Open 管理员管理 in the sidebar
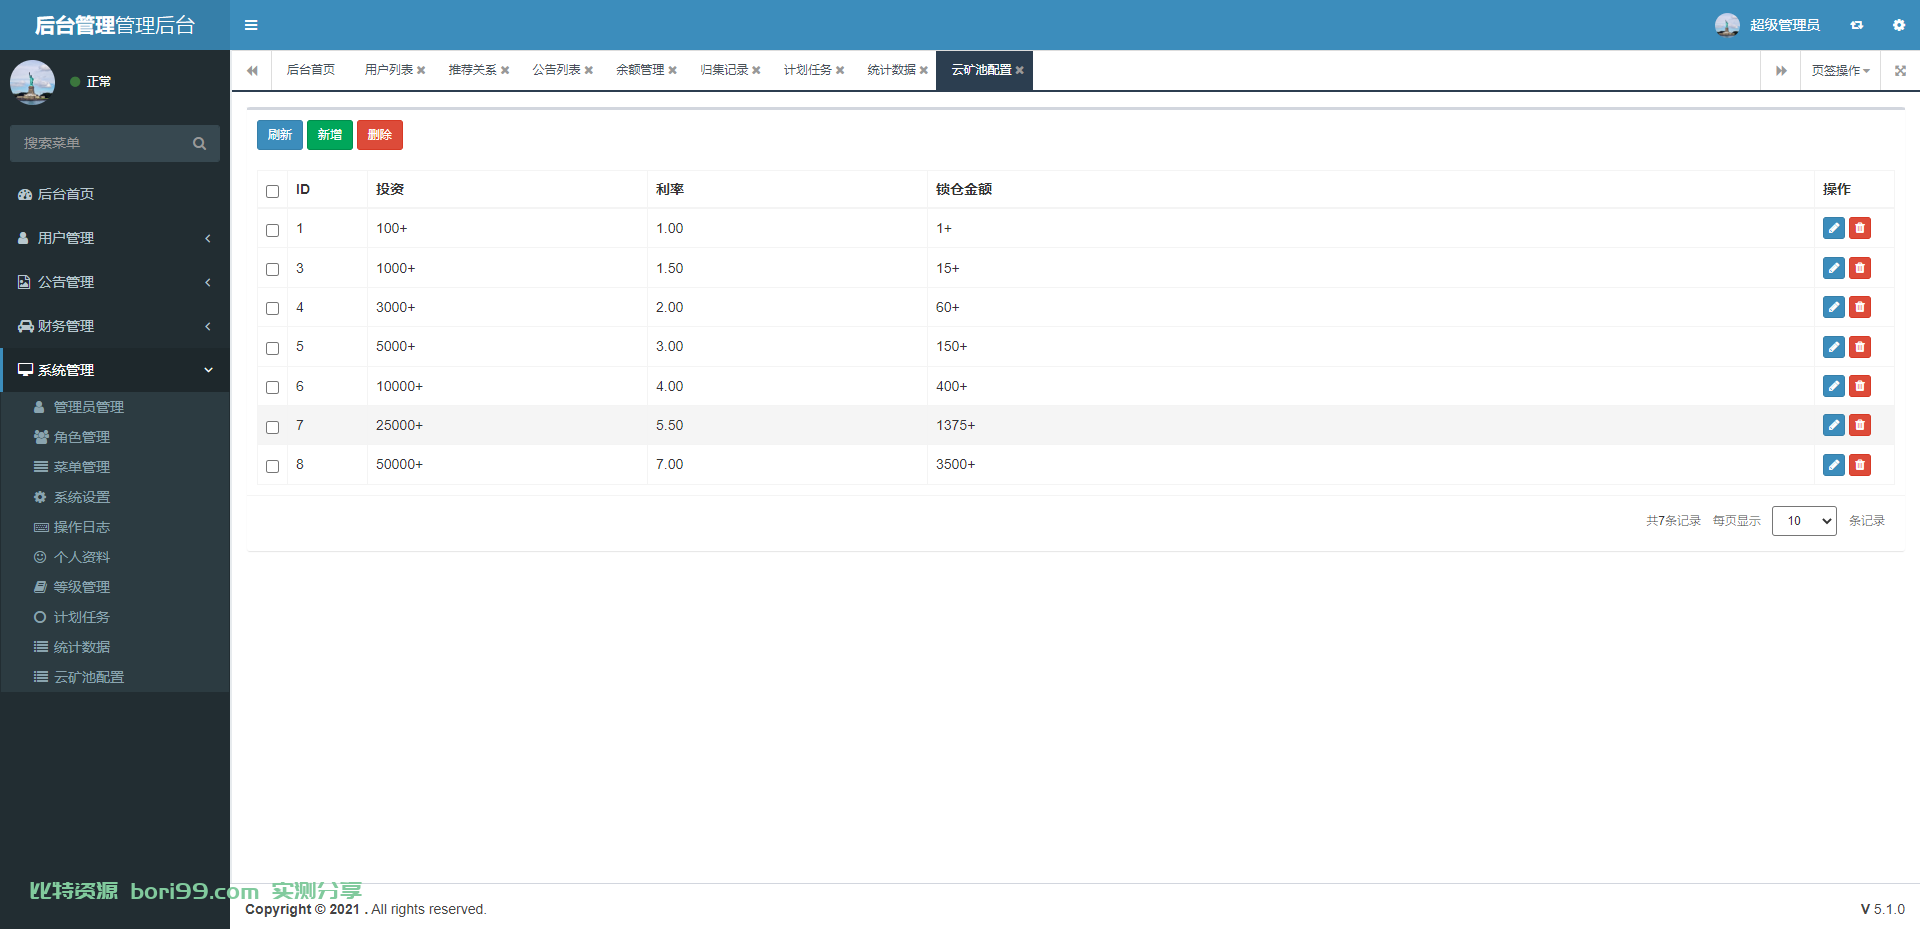 [x=115, y=407]
